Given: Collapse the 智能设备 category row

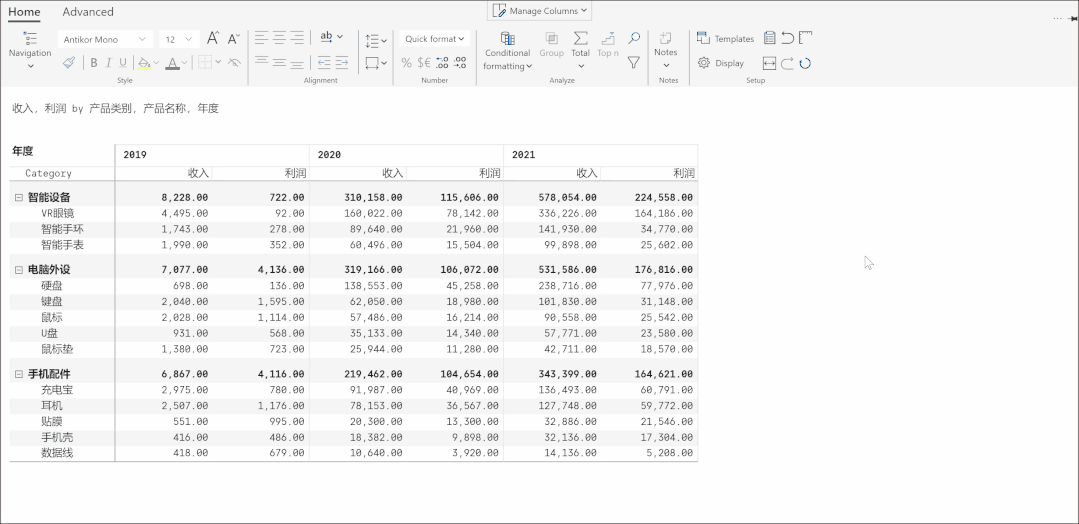Looking at the screenshot, I should pos(19,198).
